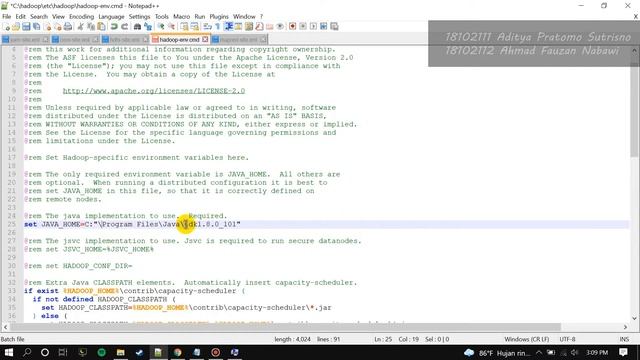Close the hadoop-env.cmd tab with its red X
The width and height of the screenshot is (640, 360).
[x=205, y=40]
